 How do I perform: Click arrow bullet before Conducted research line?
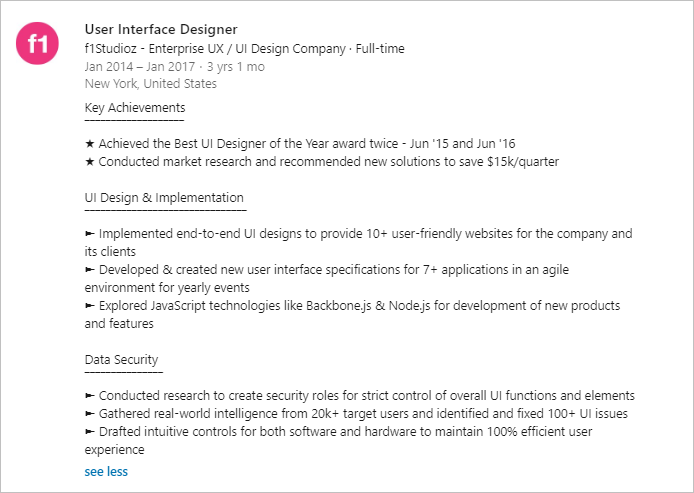[90, 396]
